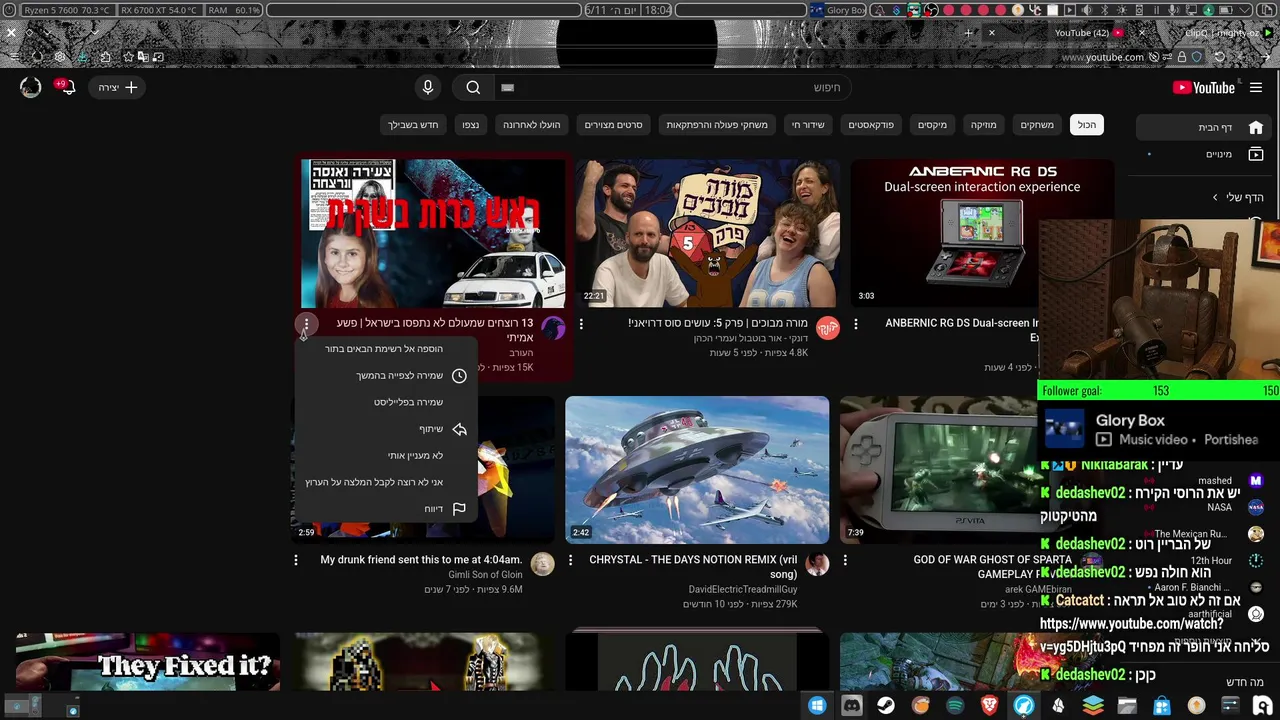
Task: Open Microsoft Store from the taskbar
Action: 1162,706
